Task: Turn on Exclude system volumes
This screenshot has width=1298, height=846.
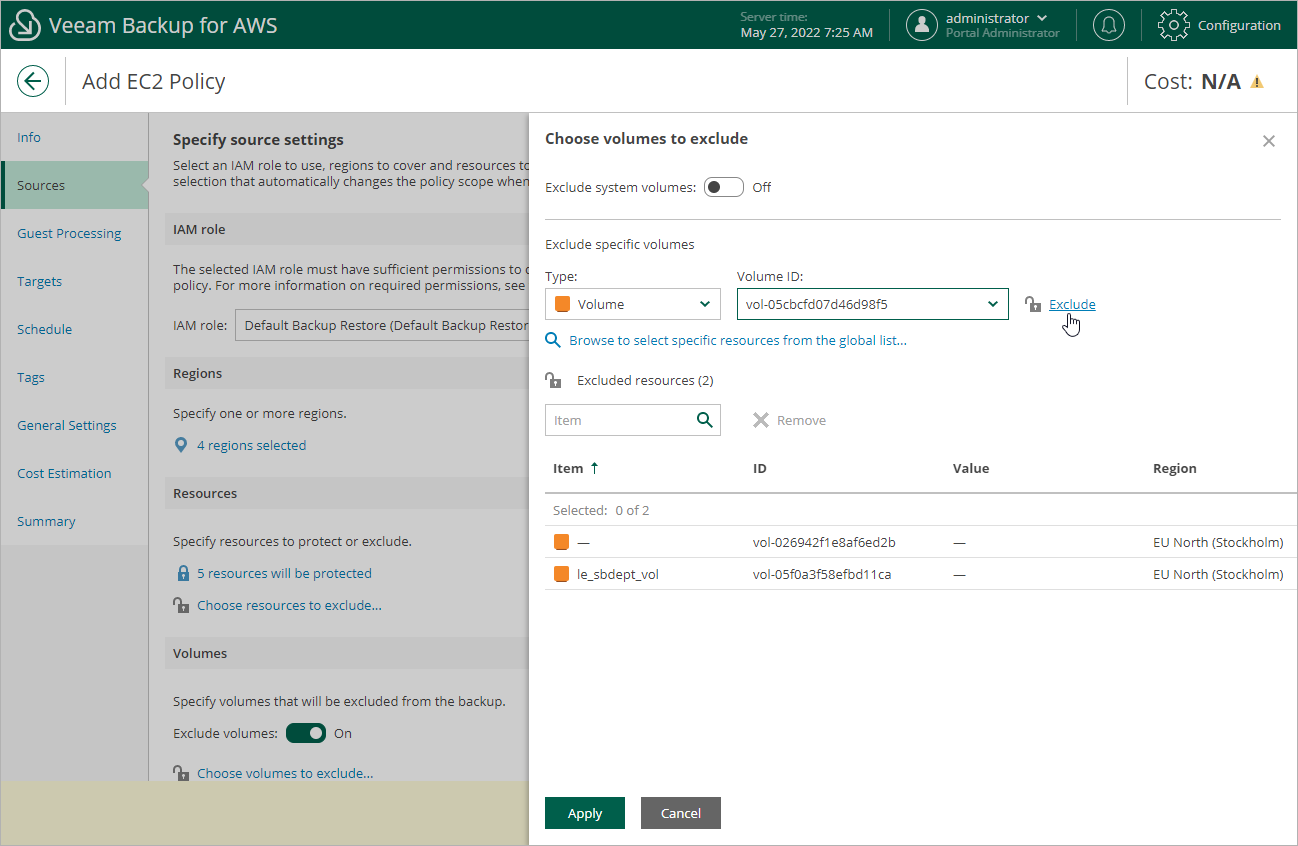Action: [x=723, y=187]
